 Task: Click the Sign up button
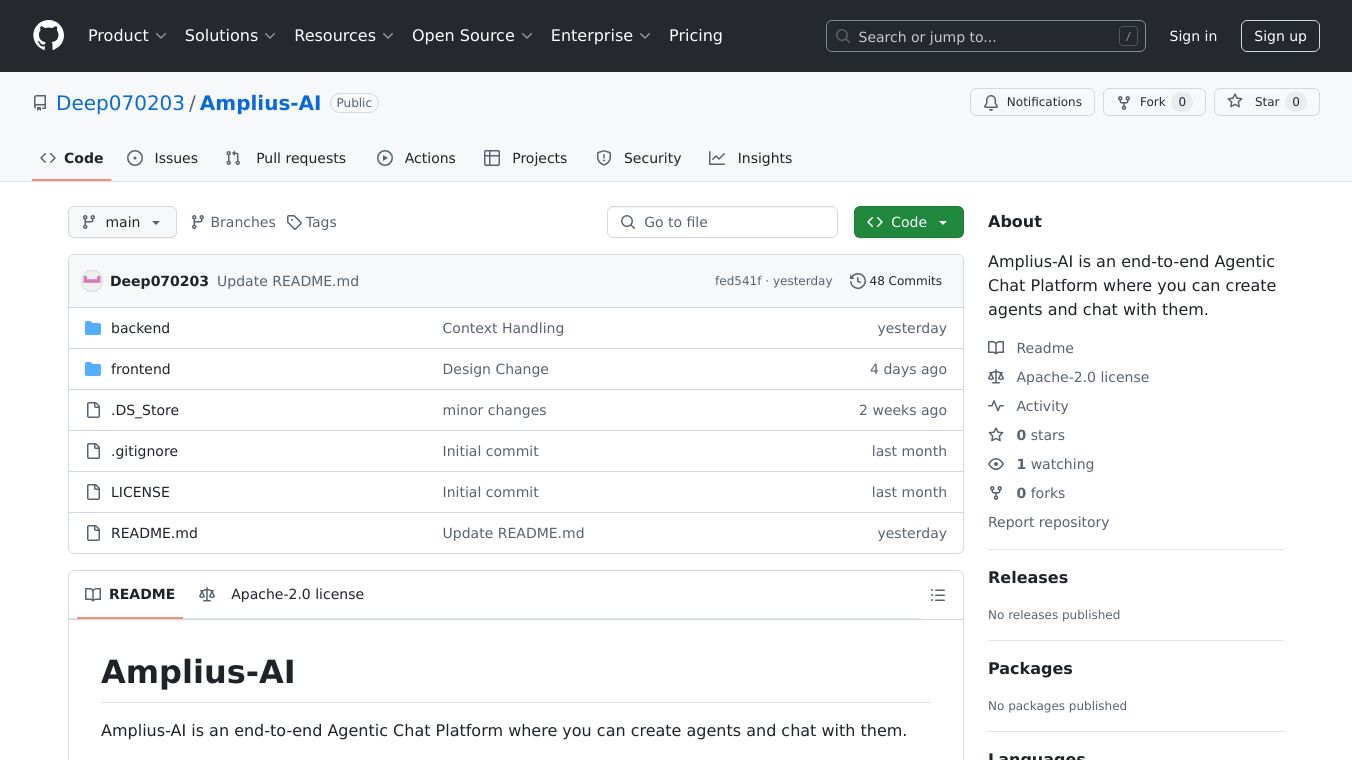1280,36
